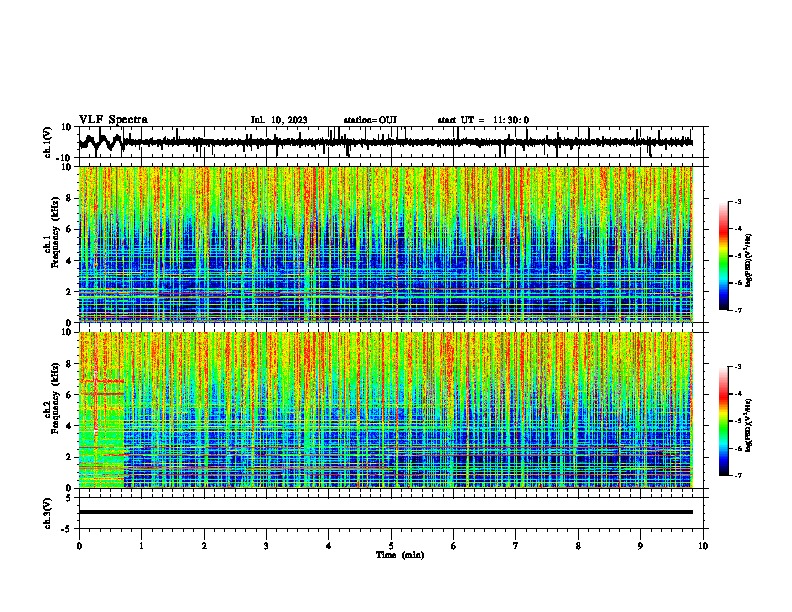Screen dimensions: 792x612
Task: Click time axis tick label "3"
Action: 266,546
